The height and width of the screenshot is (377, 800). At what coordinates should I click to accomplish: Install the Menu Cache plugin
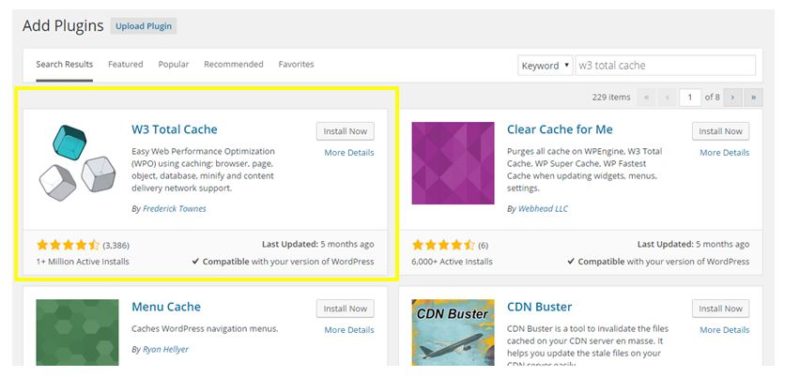(345, 309)
